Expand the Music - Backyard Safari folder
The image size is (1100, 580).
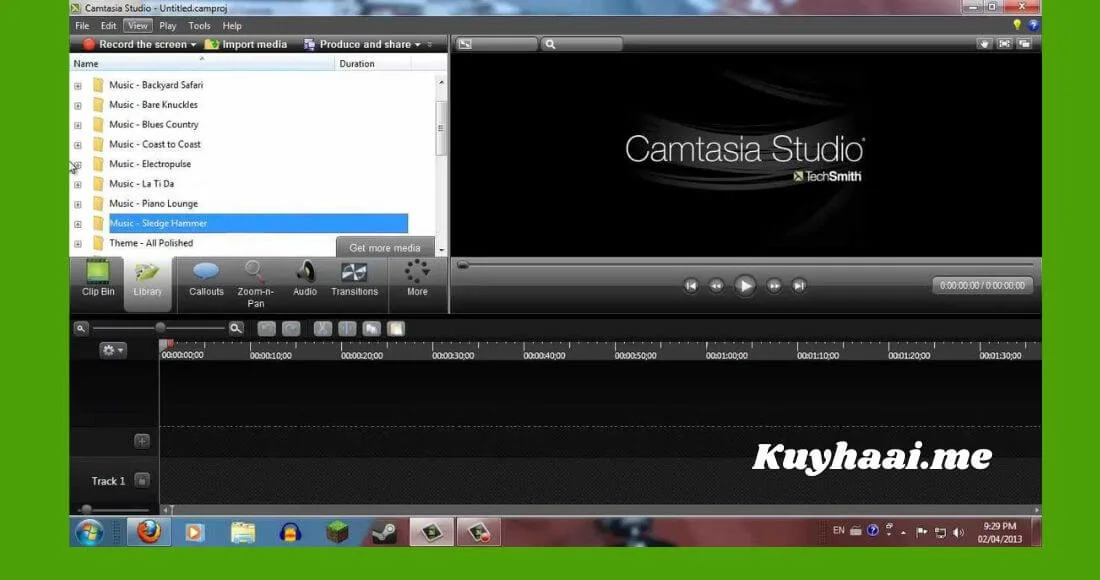78,86
